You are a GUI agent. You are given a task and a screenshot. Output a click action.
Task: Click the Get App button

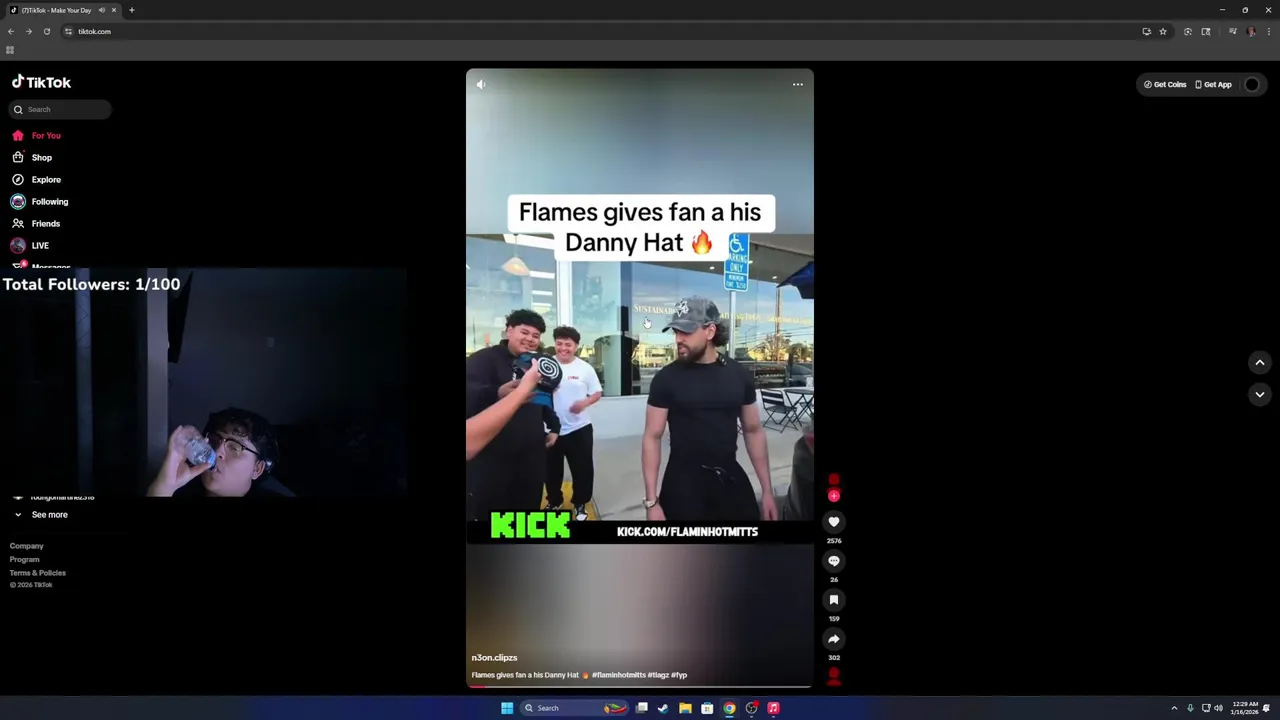click(1213, 84)
